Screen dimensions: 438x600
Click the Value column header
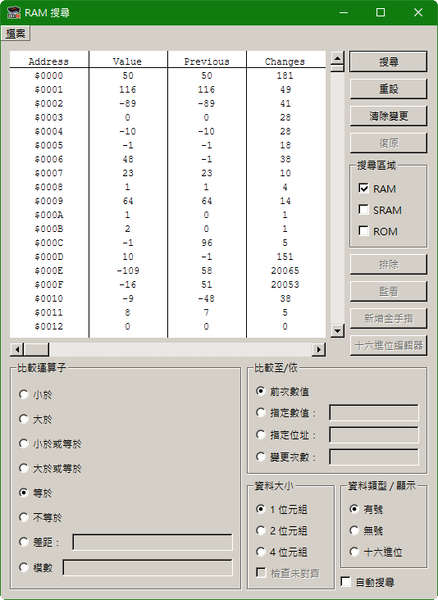point(128,61)
